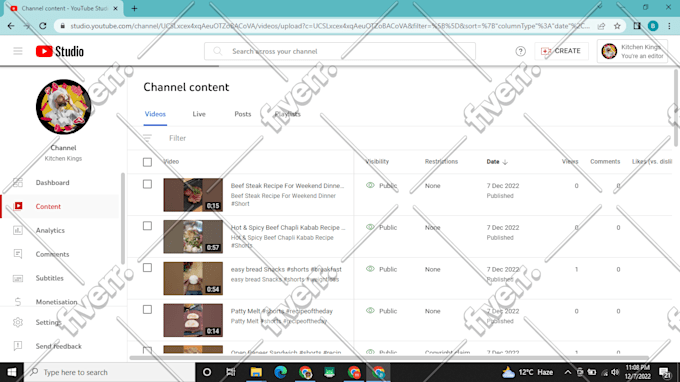Open the Chrome side panel icon
The height and width of the screenshot is (382, 680).
(x=637, y=26)
